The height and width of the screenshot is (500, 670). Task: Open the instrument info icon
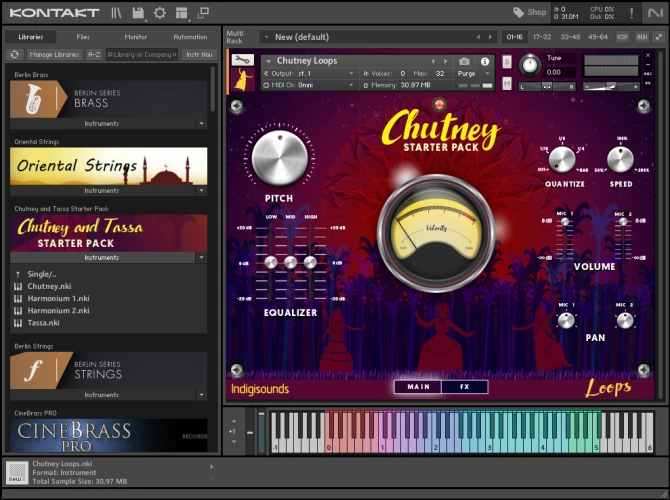[485, 61]
